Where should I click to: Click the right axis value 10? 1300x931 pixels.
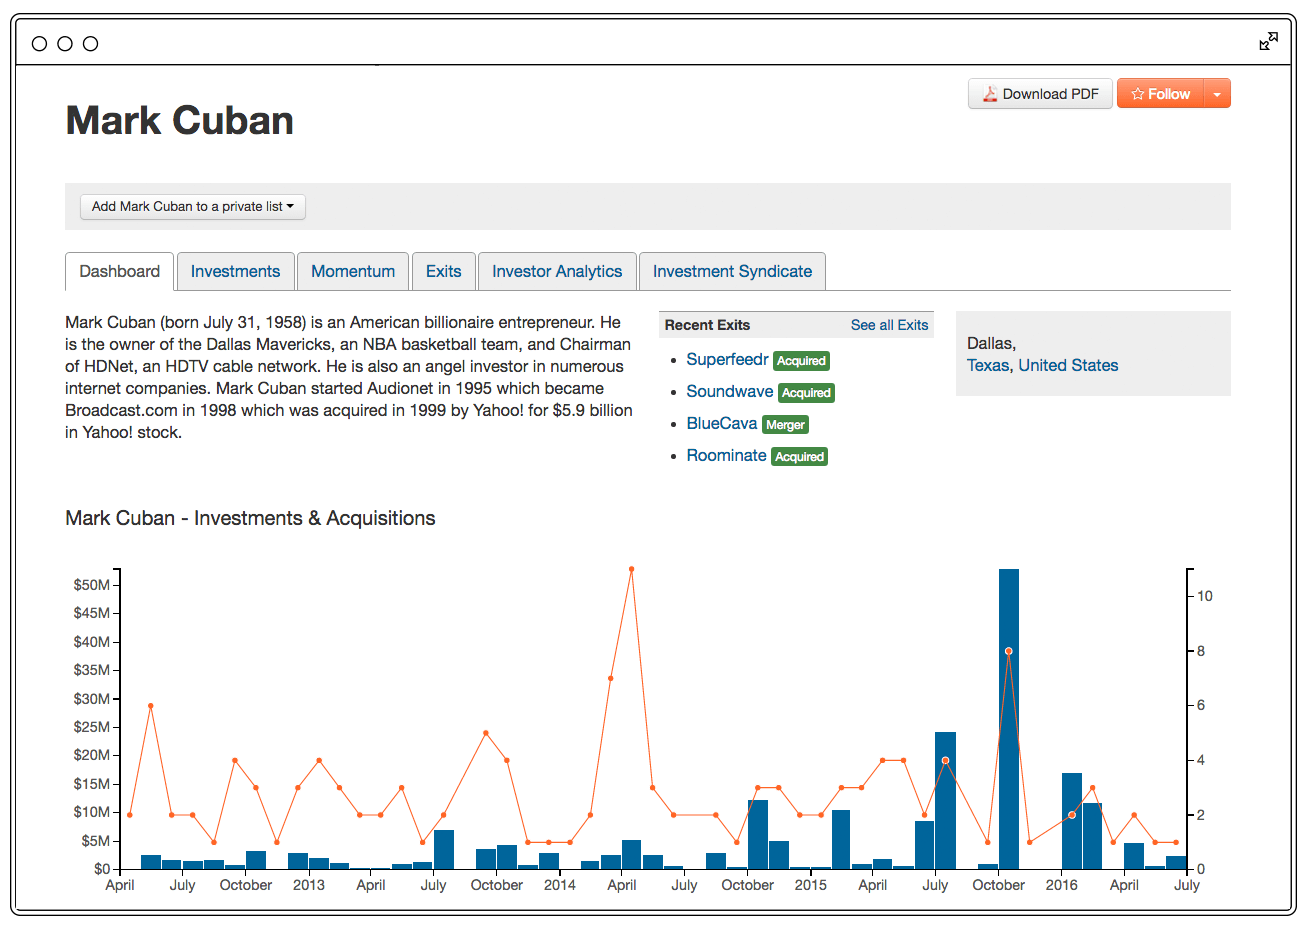[1205, 596]
